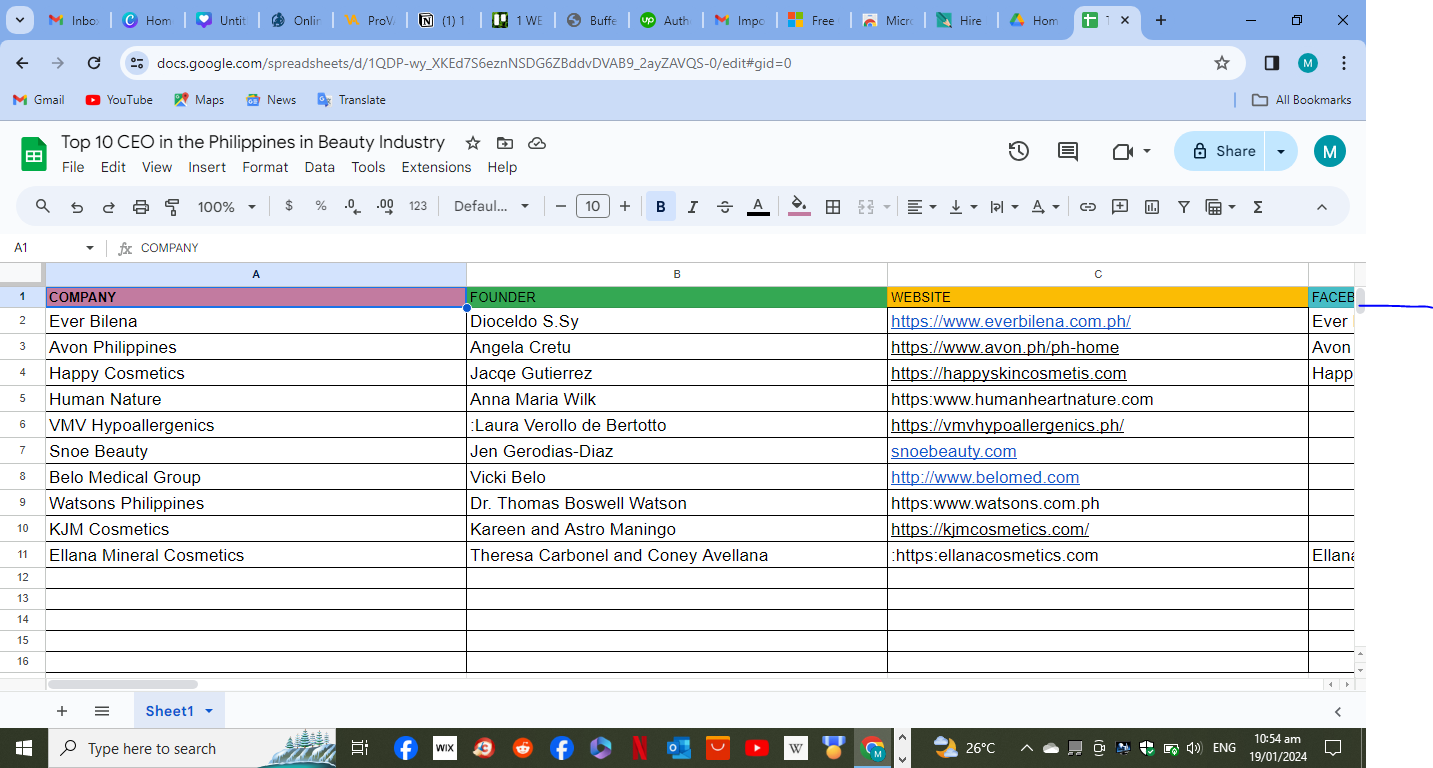
Task: Open more number formats 123 dropdown
Action: 418,206
